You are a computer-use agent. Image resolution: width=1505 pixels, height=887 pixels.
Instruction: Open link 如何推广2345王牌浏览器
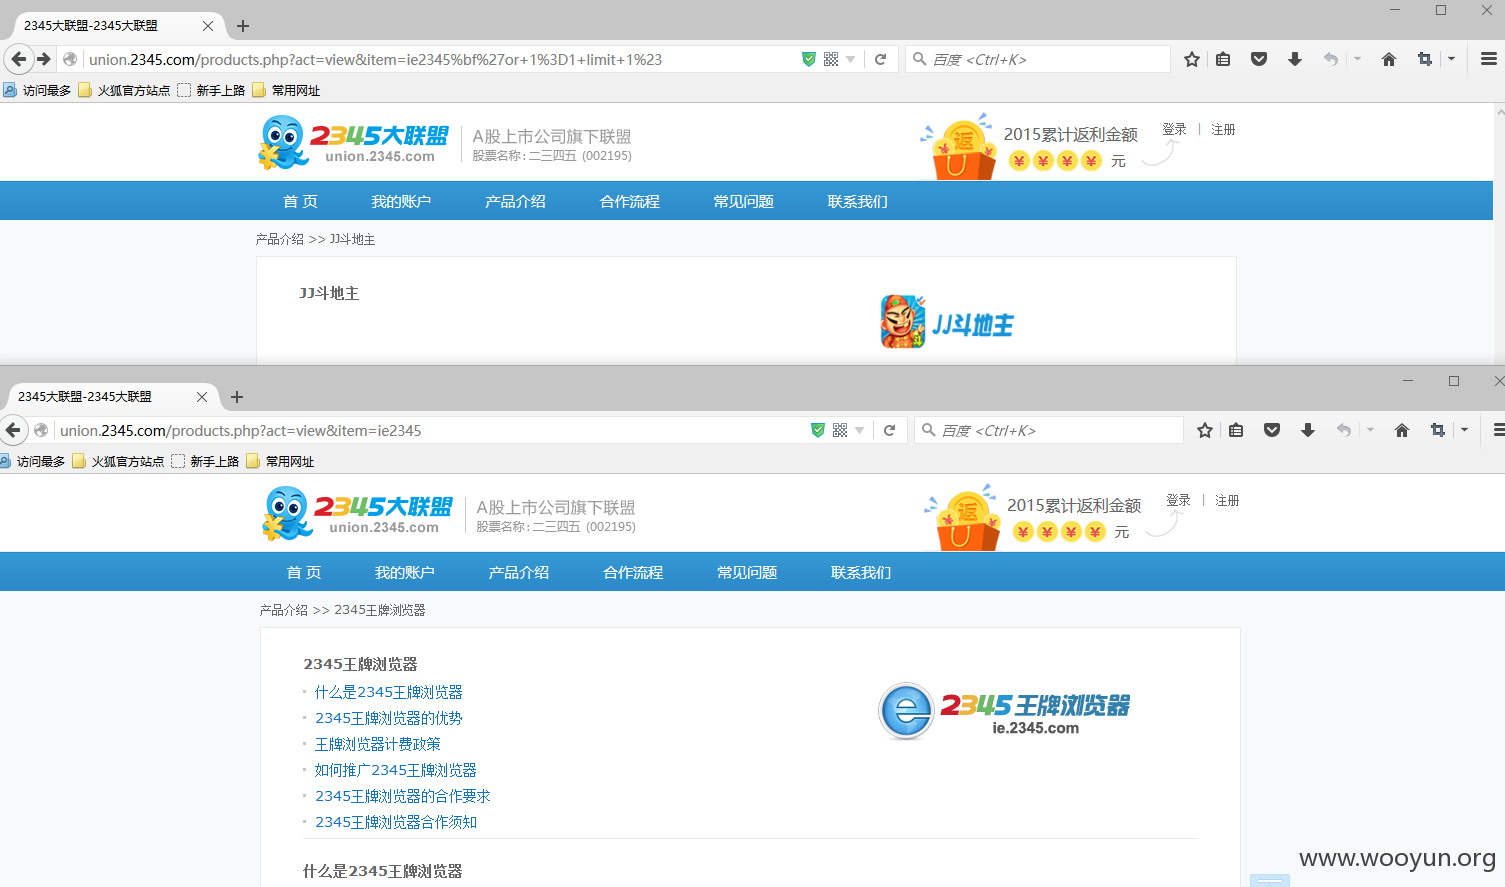[x=395, y=770]
